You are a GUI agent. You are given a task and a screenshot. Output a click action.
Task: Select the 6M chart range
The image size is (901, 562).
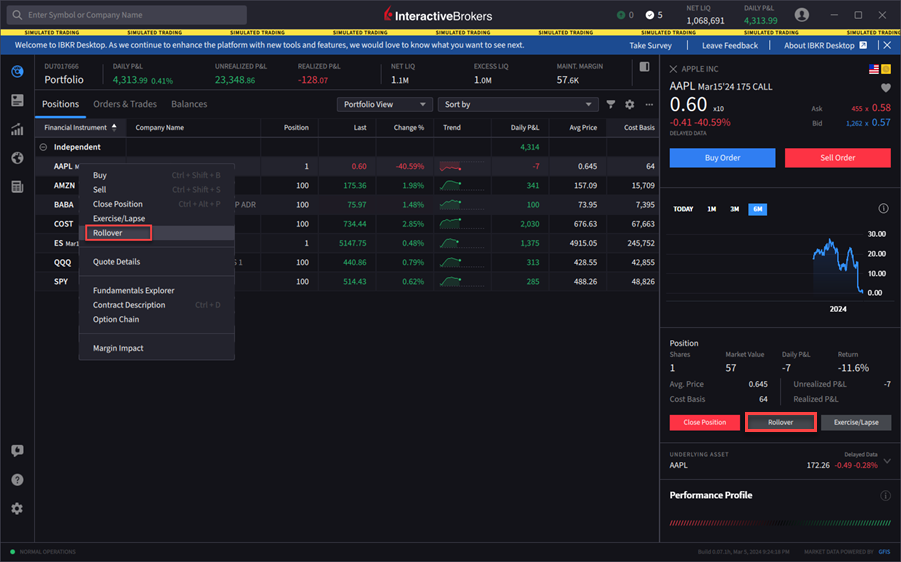point(757,209)
